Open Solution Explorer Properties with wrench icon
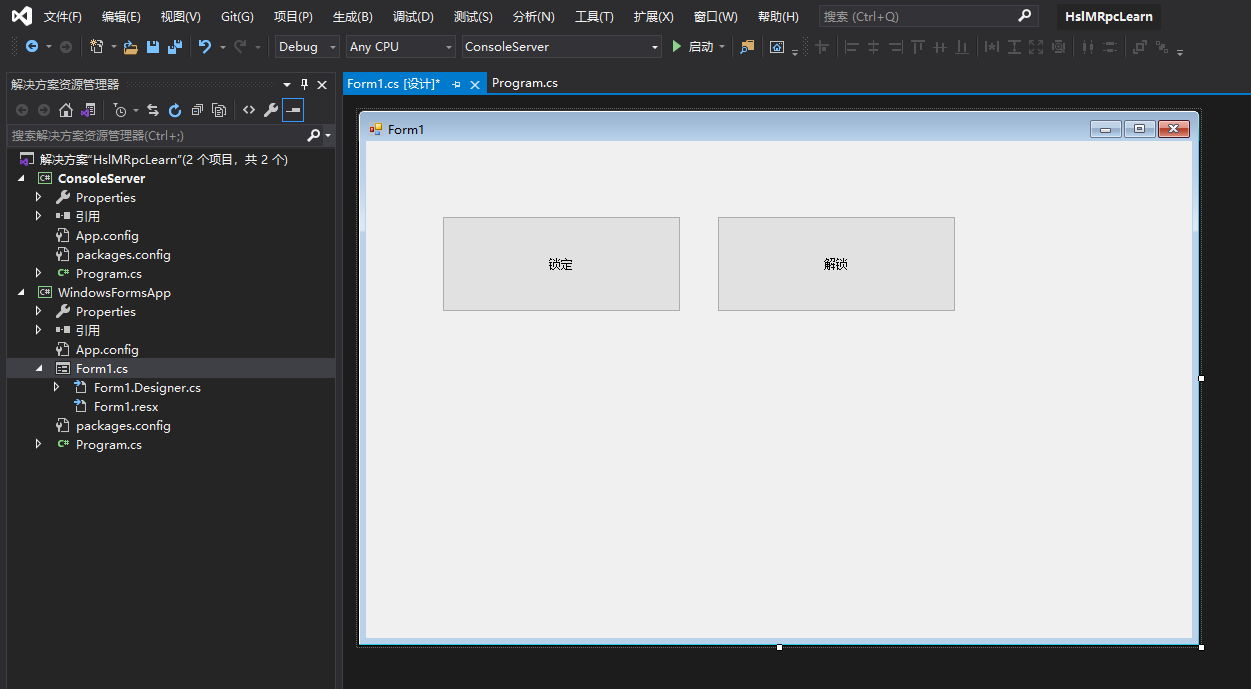Viewport: 1251px width, 689px height. tap(268, 110)
